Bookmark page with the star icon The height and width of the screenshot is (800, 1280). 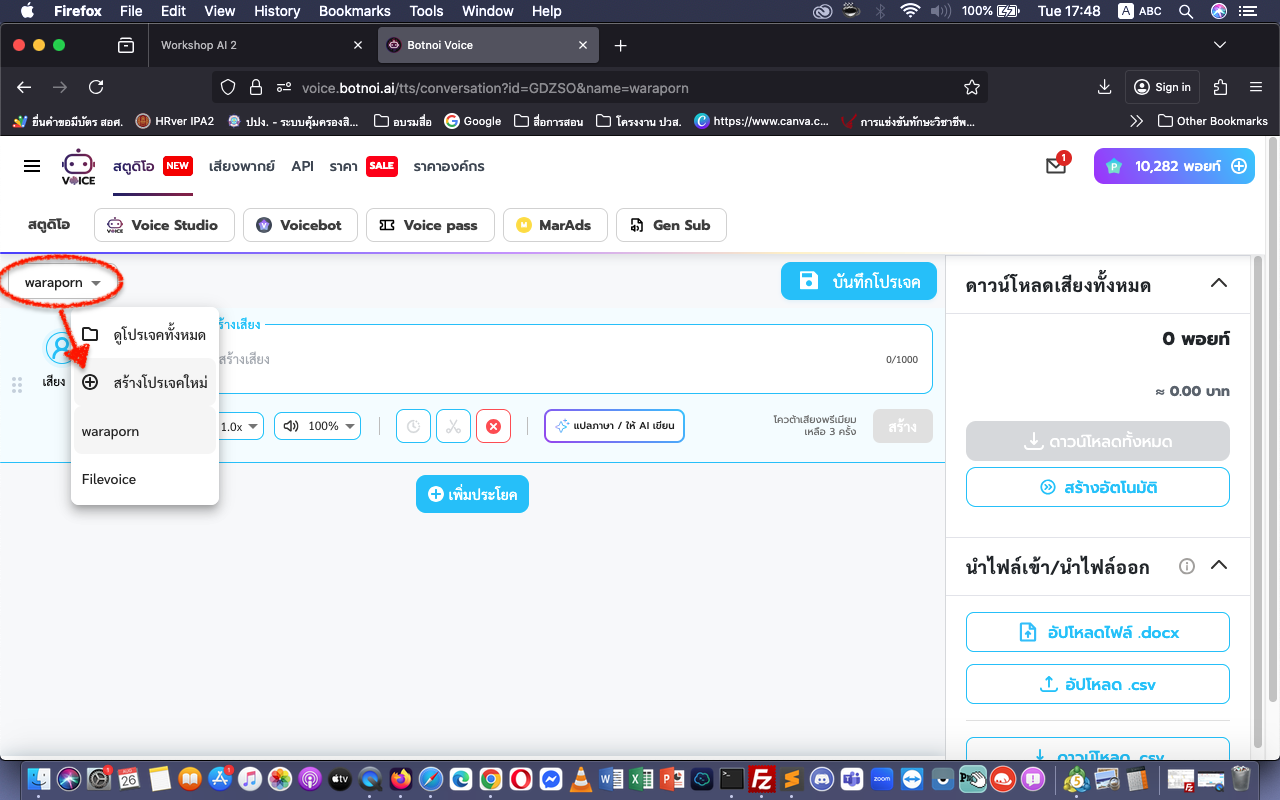click(x=971, y=87)
